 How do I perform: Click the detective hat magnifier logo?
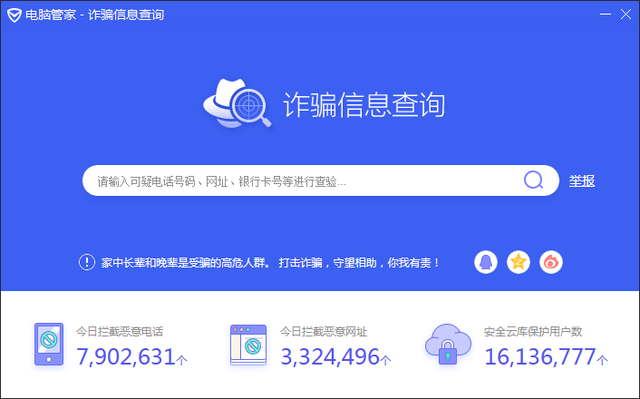tap(238, 103)
